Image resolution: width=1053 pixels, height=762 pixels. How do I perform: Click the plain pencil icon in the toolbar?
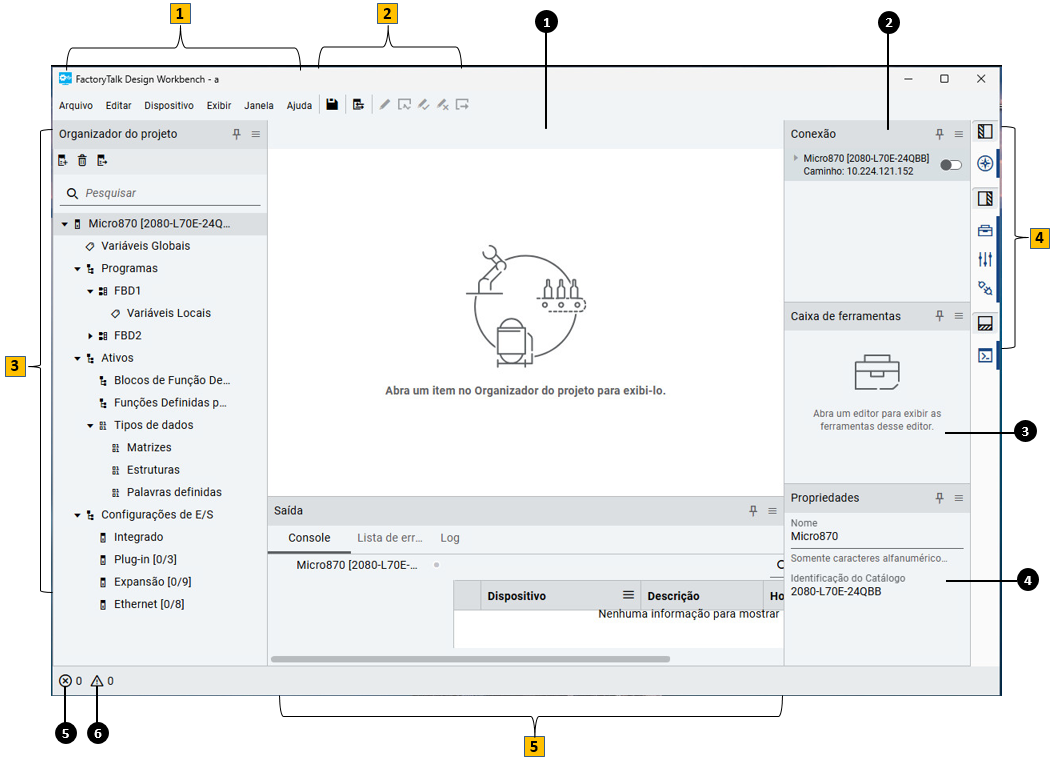(384, 104)
